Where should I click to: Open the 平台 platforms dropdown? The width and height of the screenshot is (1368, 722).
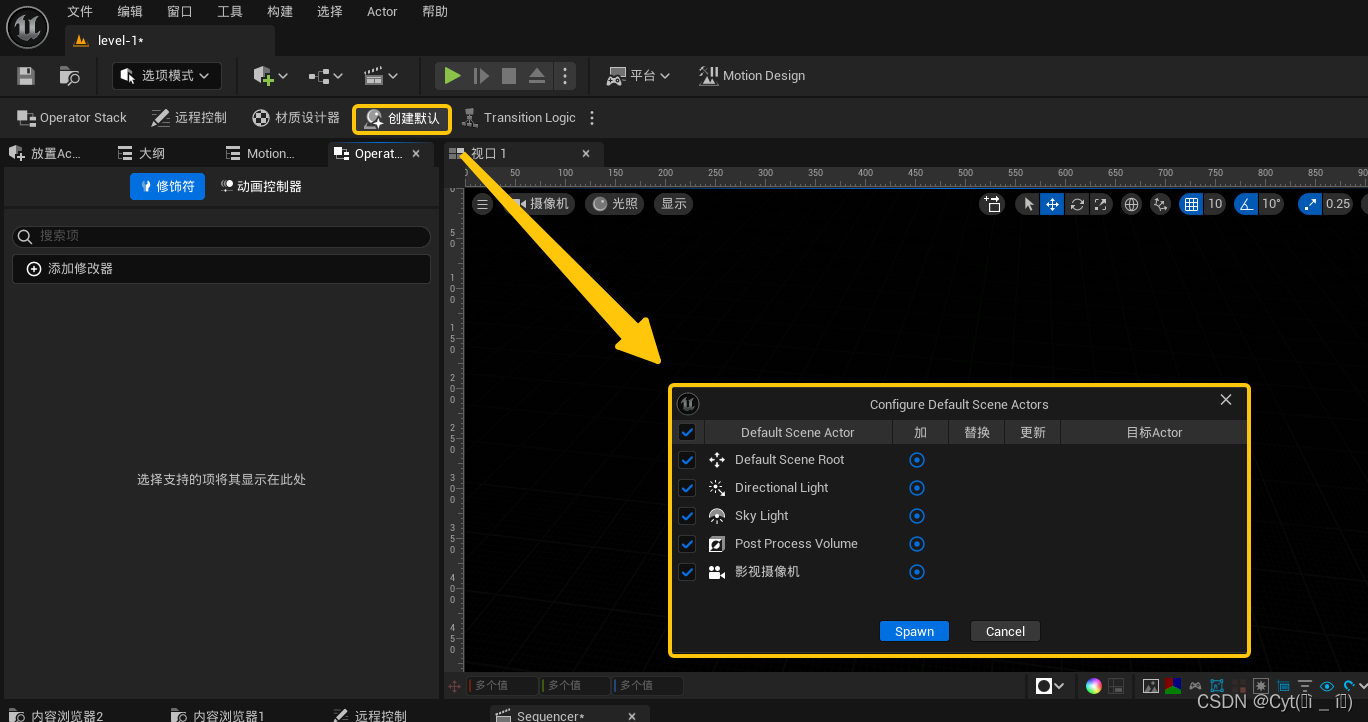point(638,76)
